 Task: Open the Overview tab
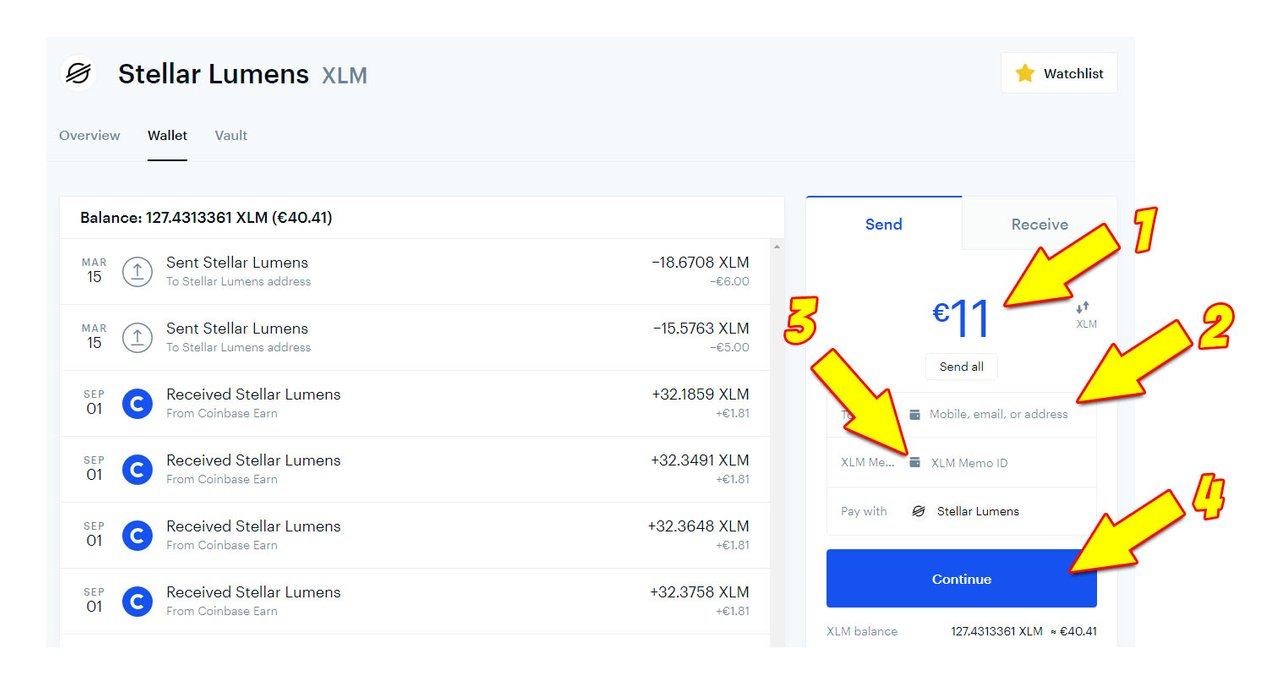[x=89, y=135]
